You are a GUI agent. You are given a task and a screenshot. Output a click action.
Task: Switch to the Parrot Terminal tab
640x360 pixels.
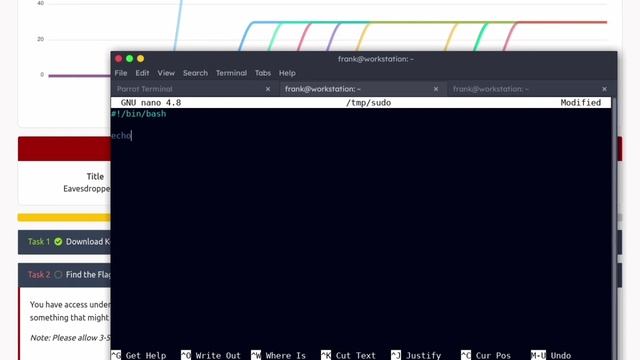coord(194,89)
